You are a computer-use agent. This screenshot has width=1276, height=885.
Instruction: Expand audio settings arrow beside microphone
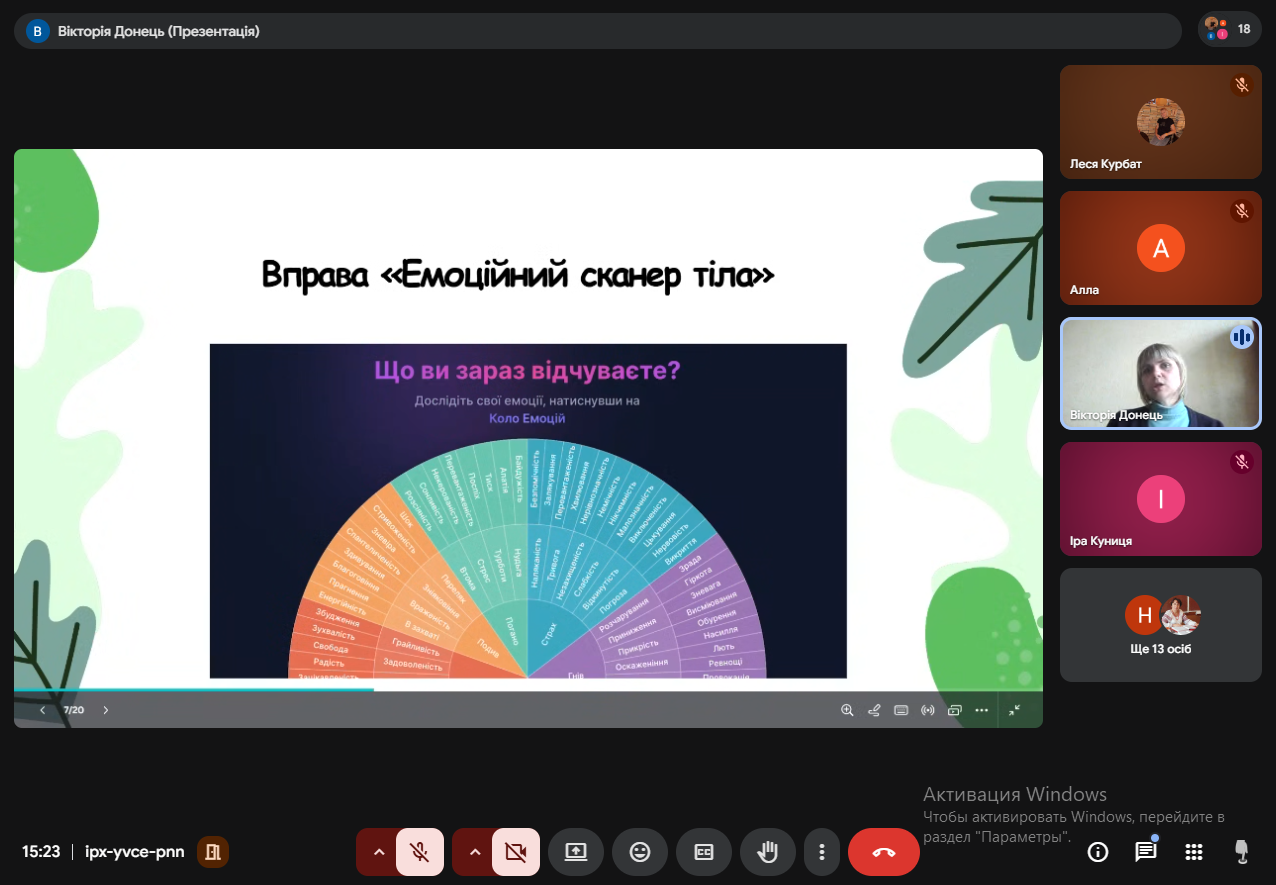point(378,852)
